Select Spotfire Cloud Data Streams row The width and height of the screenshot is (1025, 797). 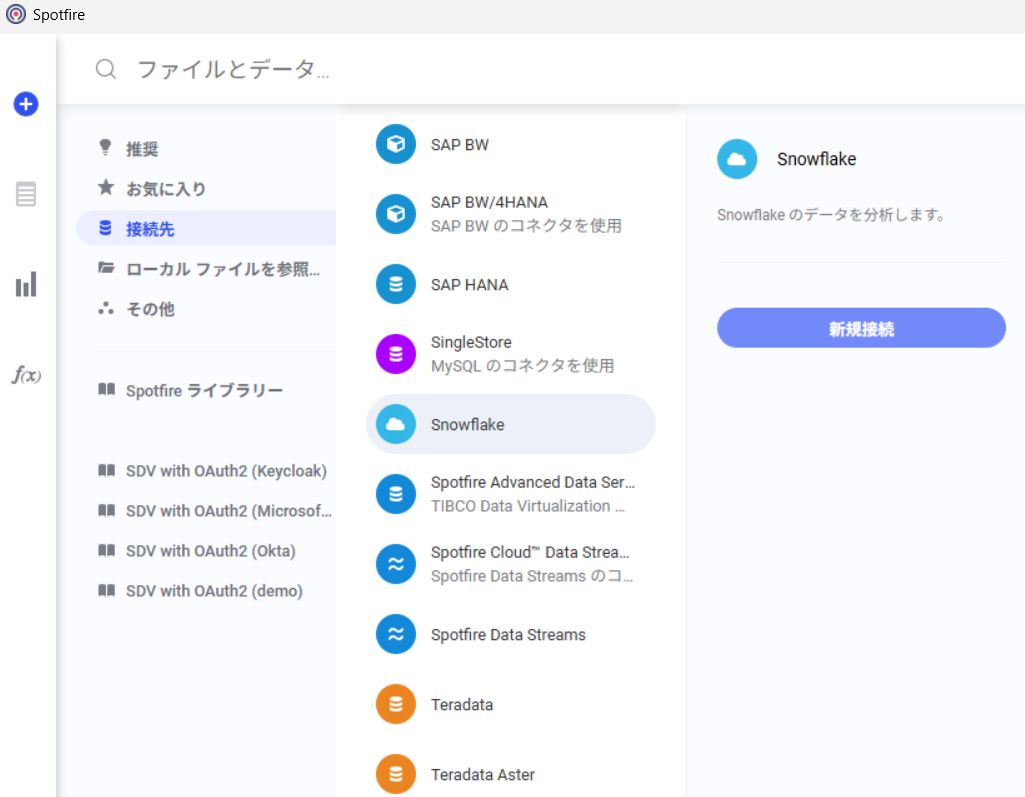click(x=511, y=564)
